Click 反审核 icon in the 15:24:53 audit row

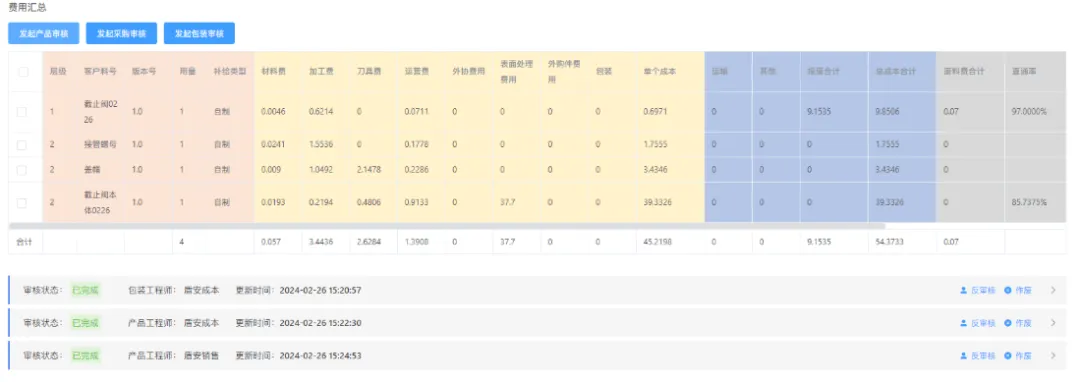click(964, 356)
